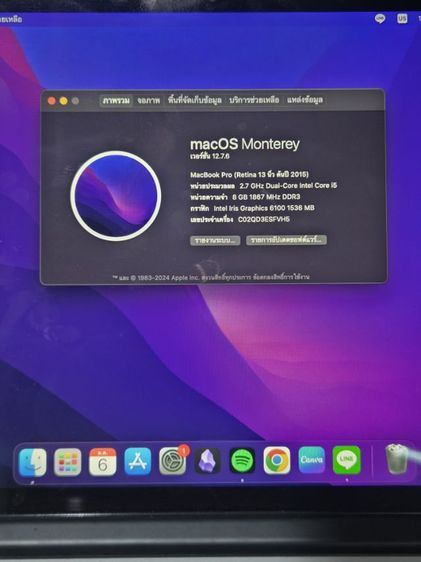Viewport: 421px width, 562px height.
Task: Open the US input source menu
Action: pos(402,18)
